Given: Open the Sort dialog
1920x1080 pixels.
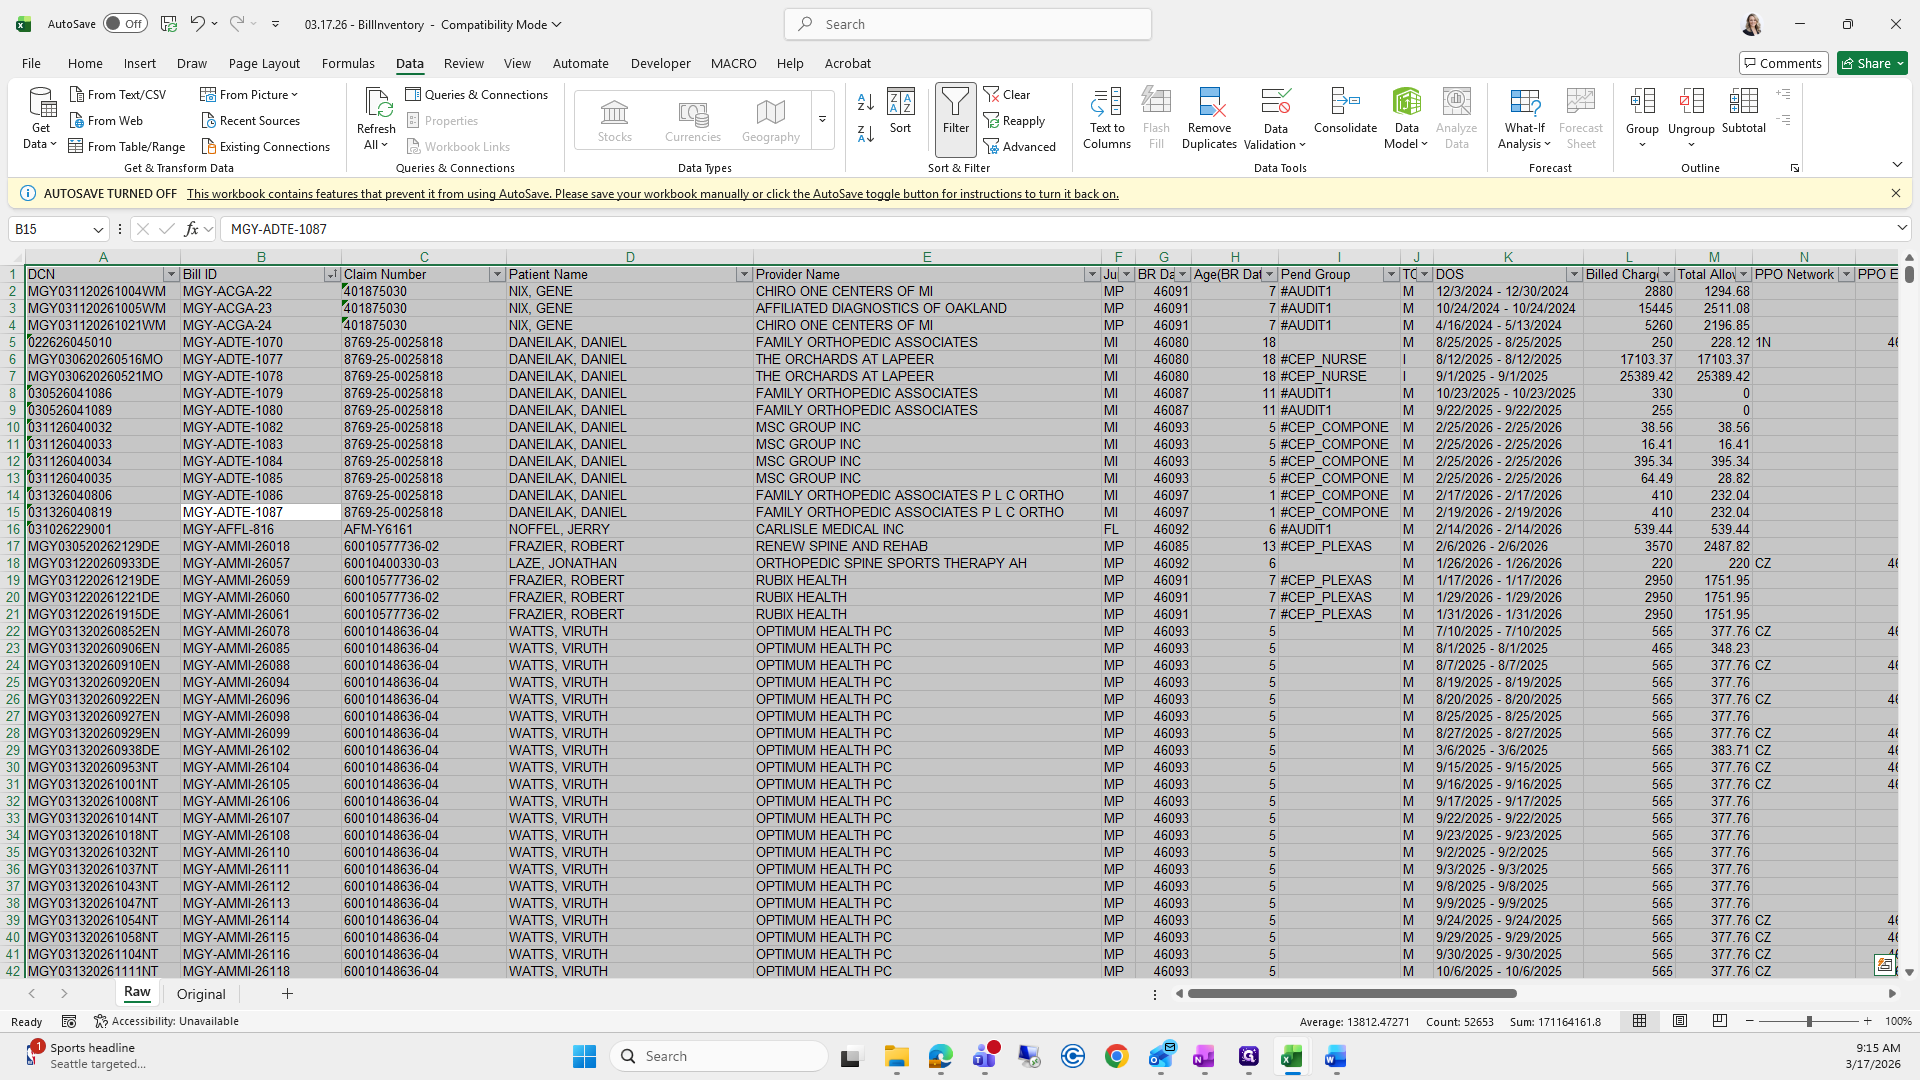Looking at the screenshot, I should (x=900, y=110).
